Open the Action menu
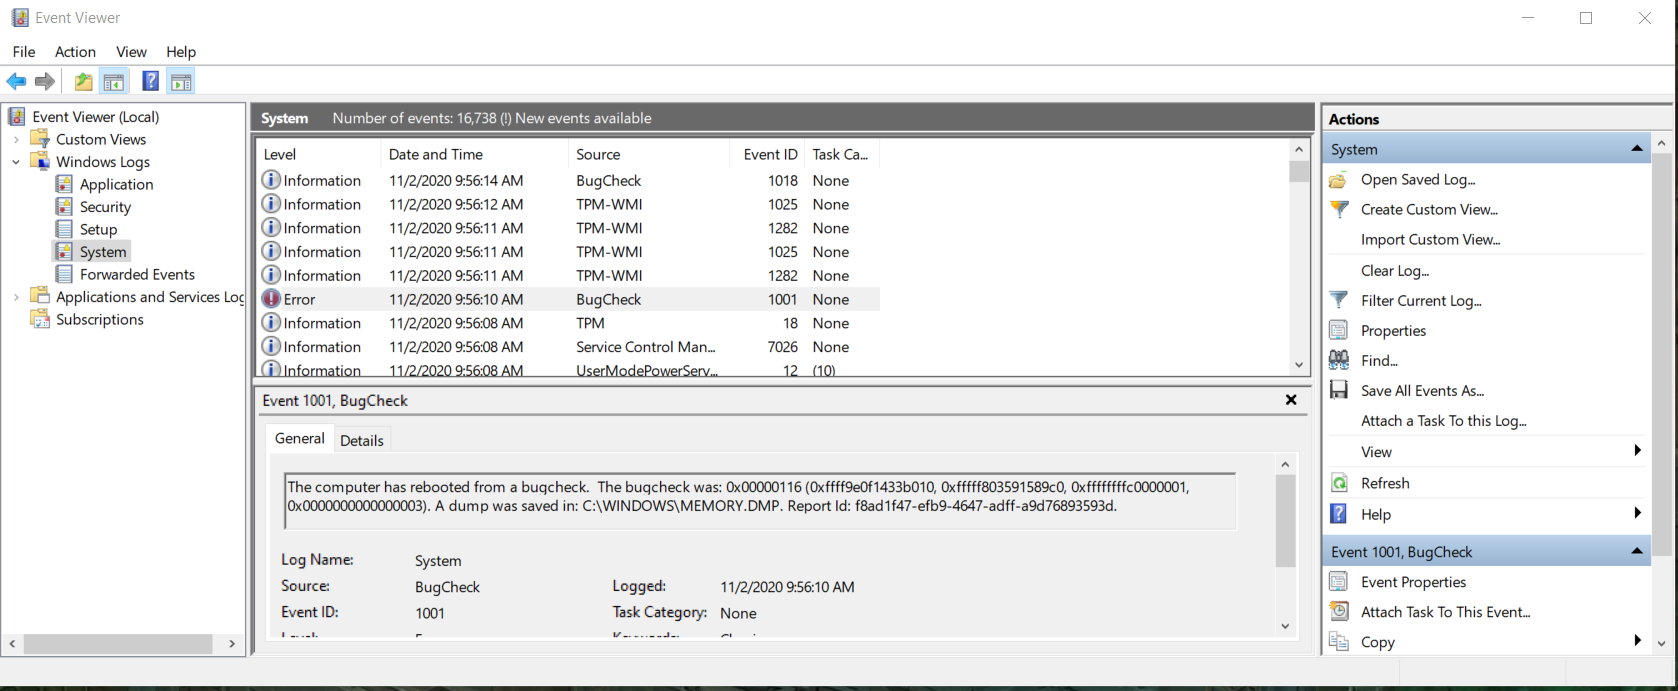 pyautogui.click(x=75, y=52)
